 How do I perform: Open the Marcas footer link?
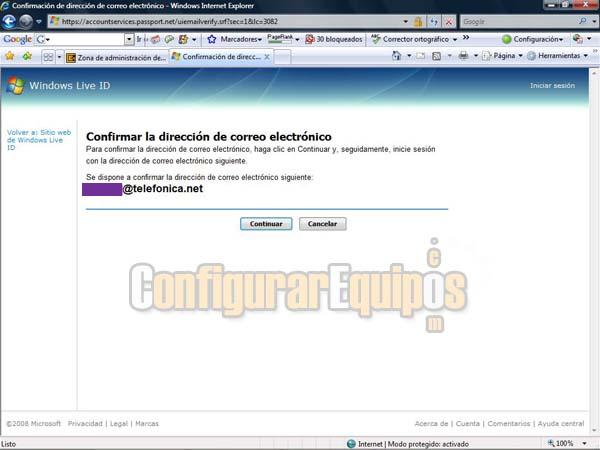coord(147,424)
